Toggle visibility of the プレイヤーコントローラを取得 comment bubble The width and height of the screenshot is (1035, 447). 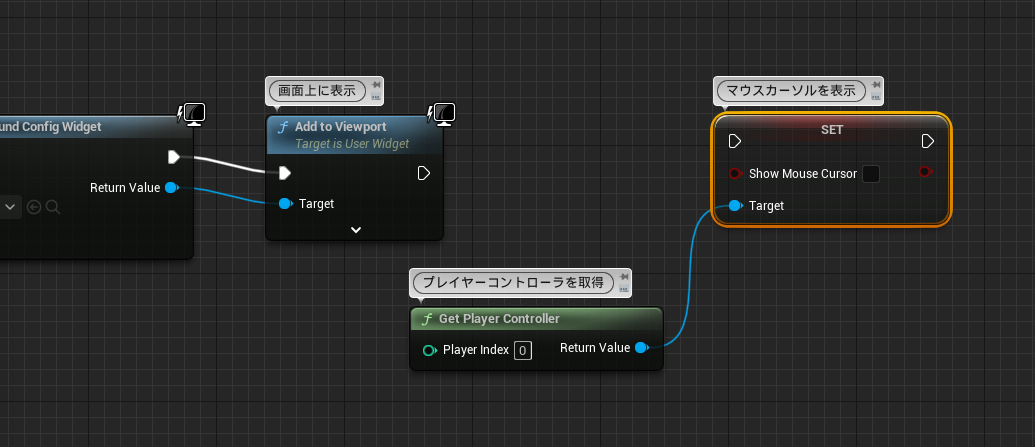[624, 289]
